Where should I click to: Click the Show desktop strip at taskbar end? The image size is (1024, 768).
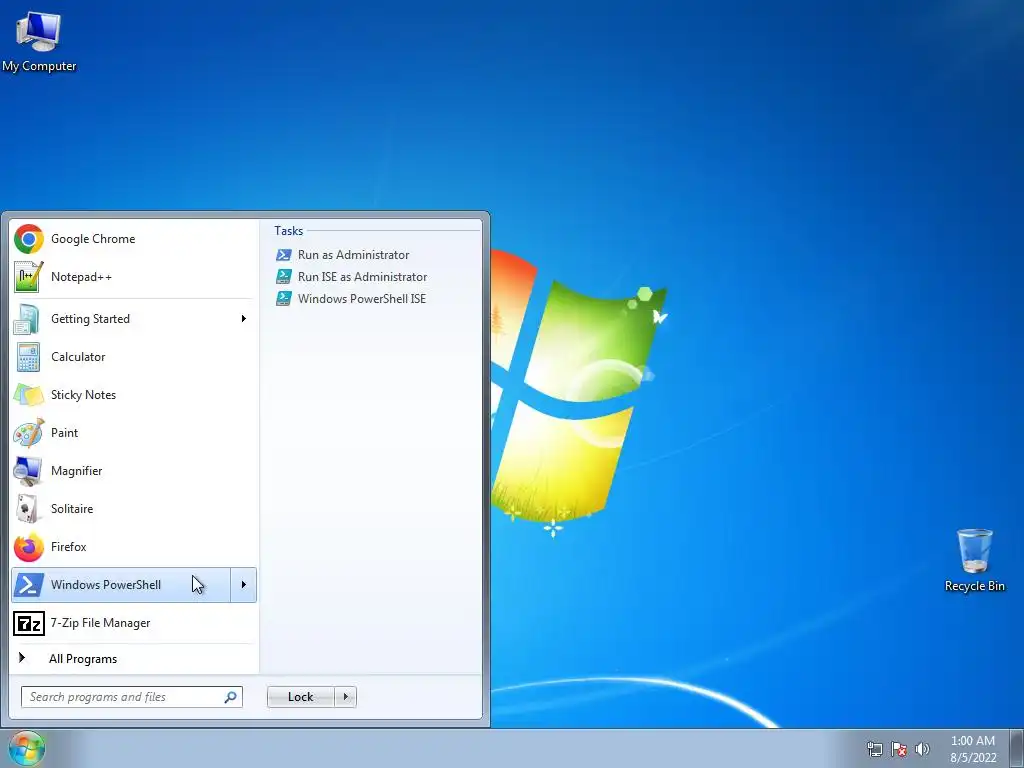[1016, 748]
